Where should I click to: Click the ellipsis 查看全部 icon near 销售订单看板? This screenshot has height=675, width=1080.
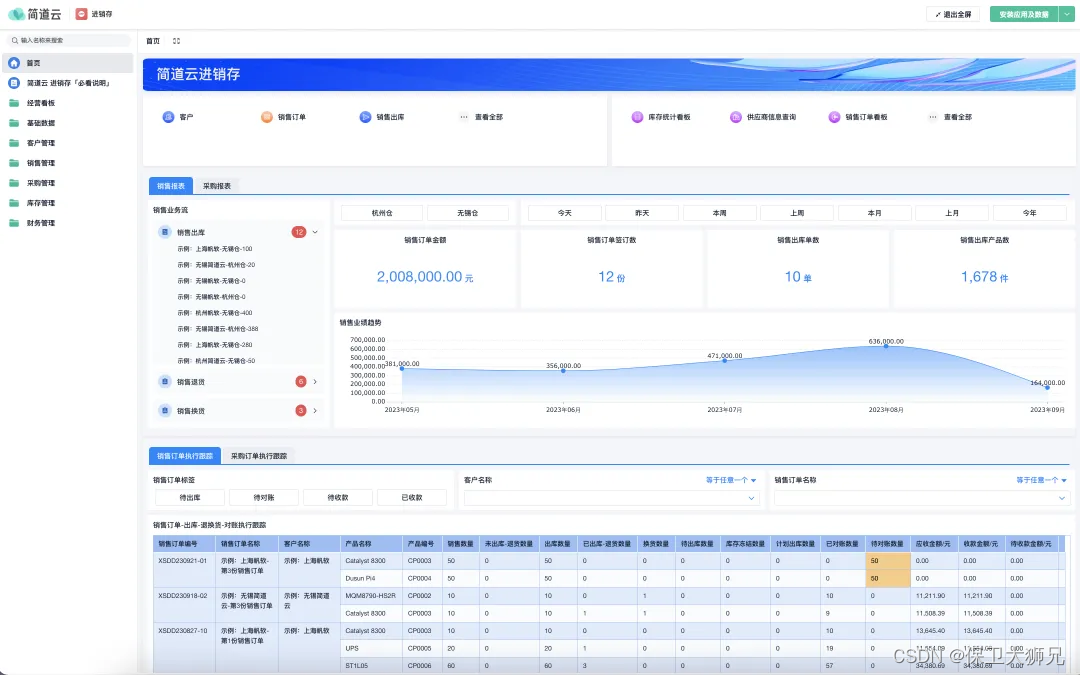(933, 117)
